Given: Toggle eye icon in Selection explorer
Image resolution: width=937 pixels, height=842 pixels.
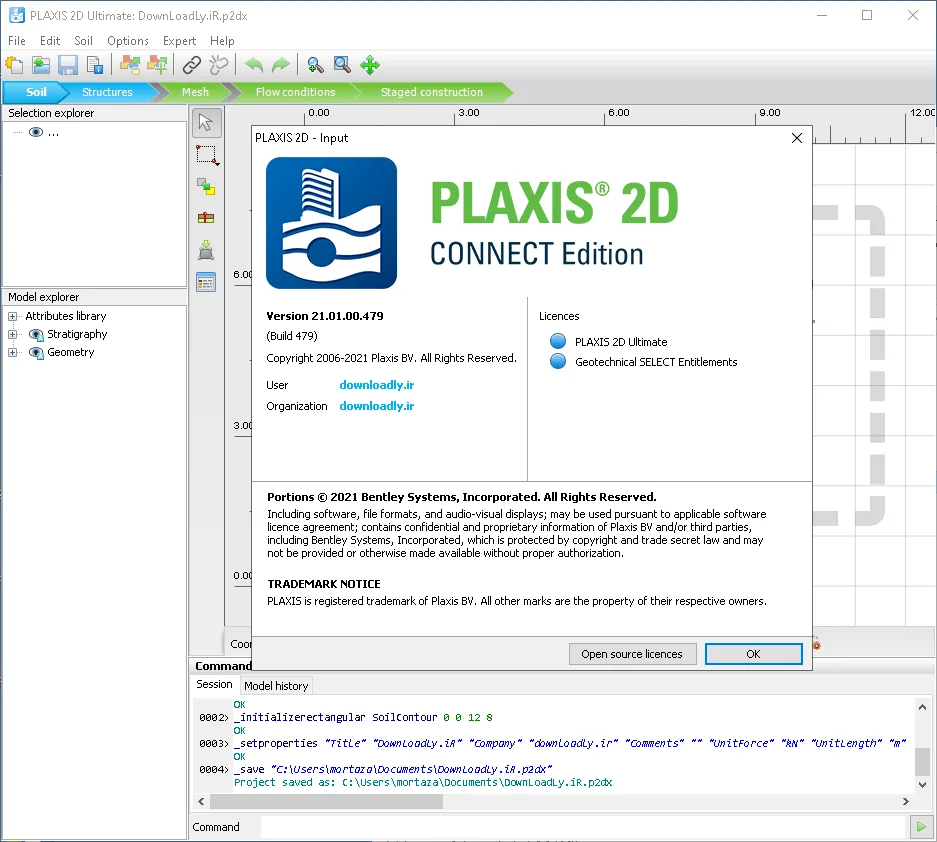Looking at the screenshot, I should point(36,132).
